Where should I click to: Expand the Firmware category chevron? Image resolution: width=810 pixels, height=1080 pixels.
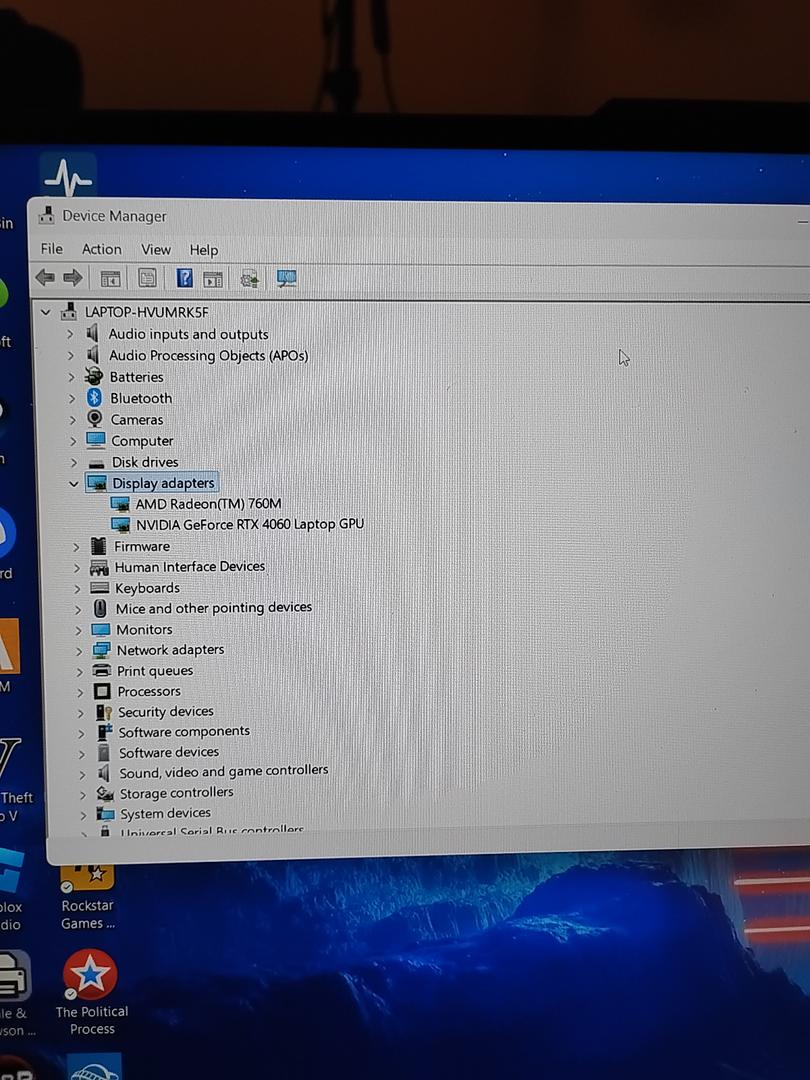tap(76, 547)
